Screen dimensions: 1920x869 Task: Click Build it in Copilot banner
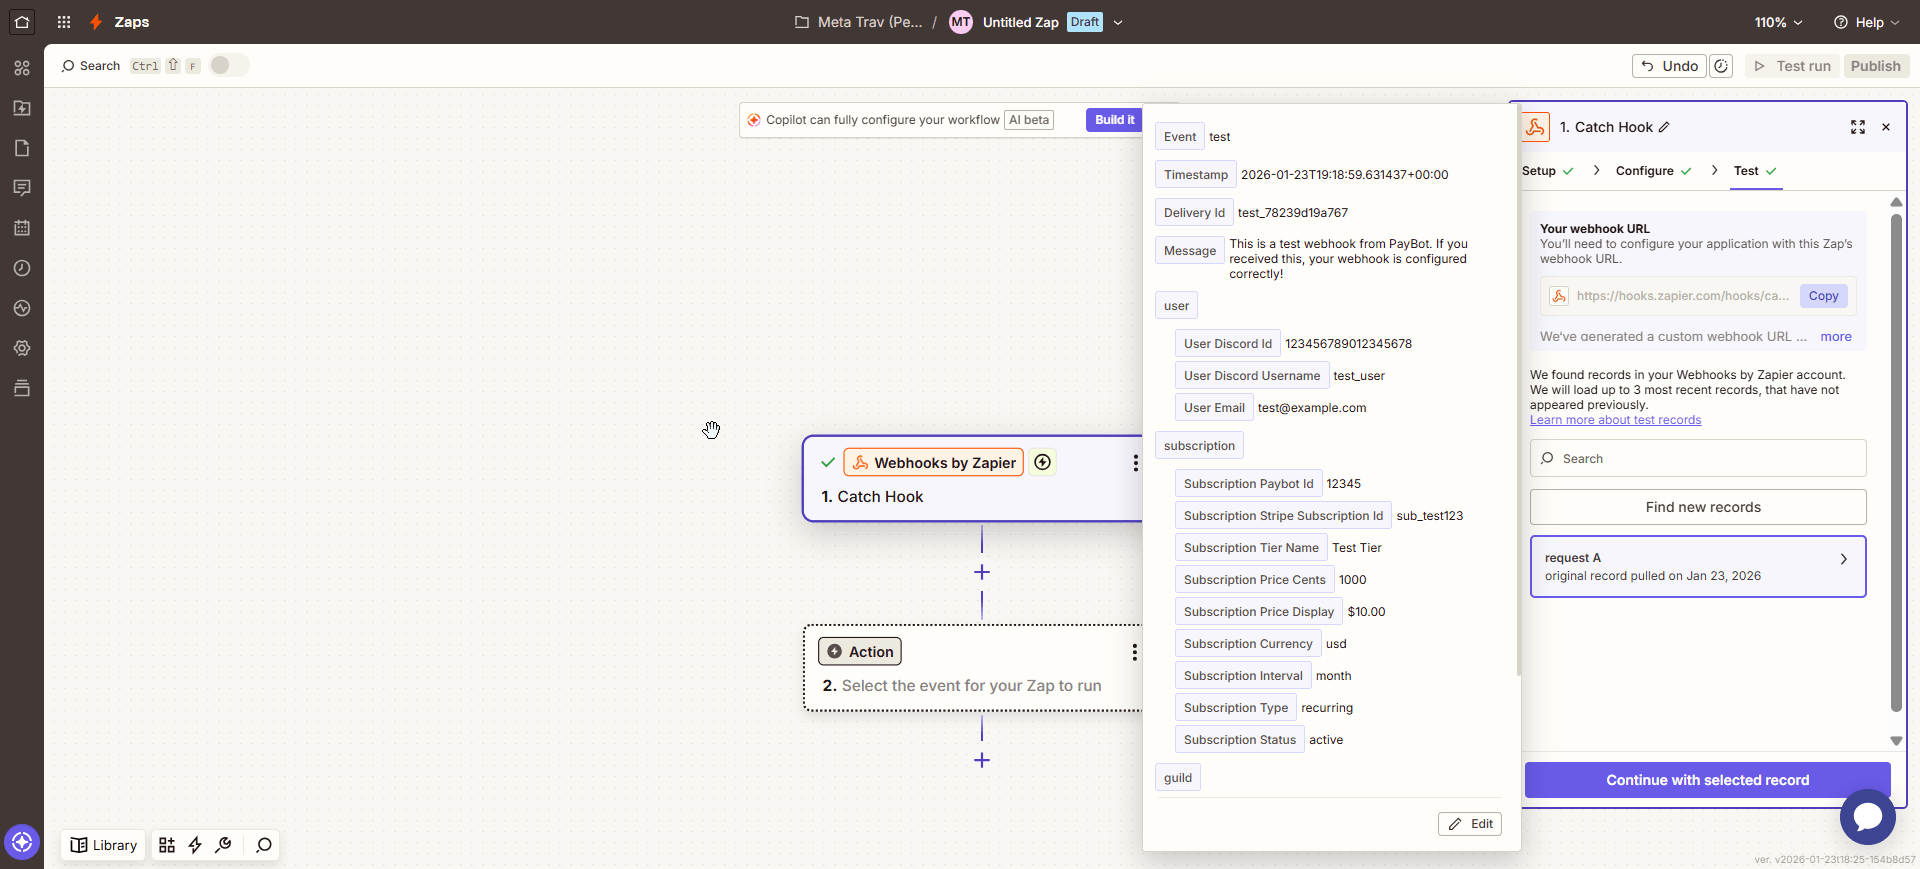1114,120
